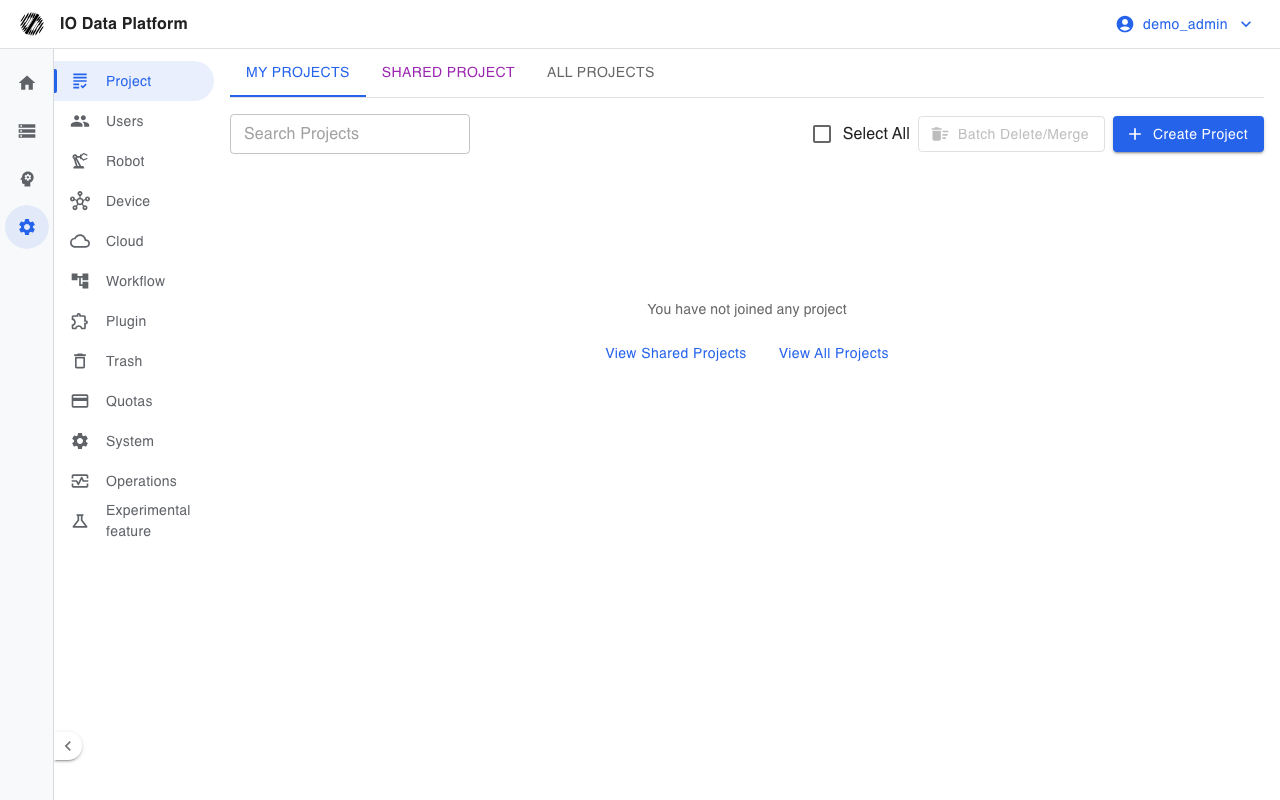1280x800 pixels.
Task: Switch to MY PROJECTS tab
Action: click(298, 72)
